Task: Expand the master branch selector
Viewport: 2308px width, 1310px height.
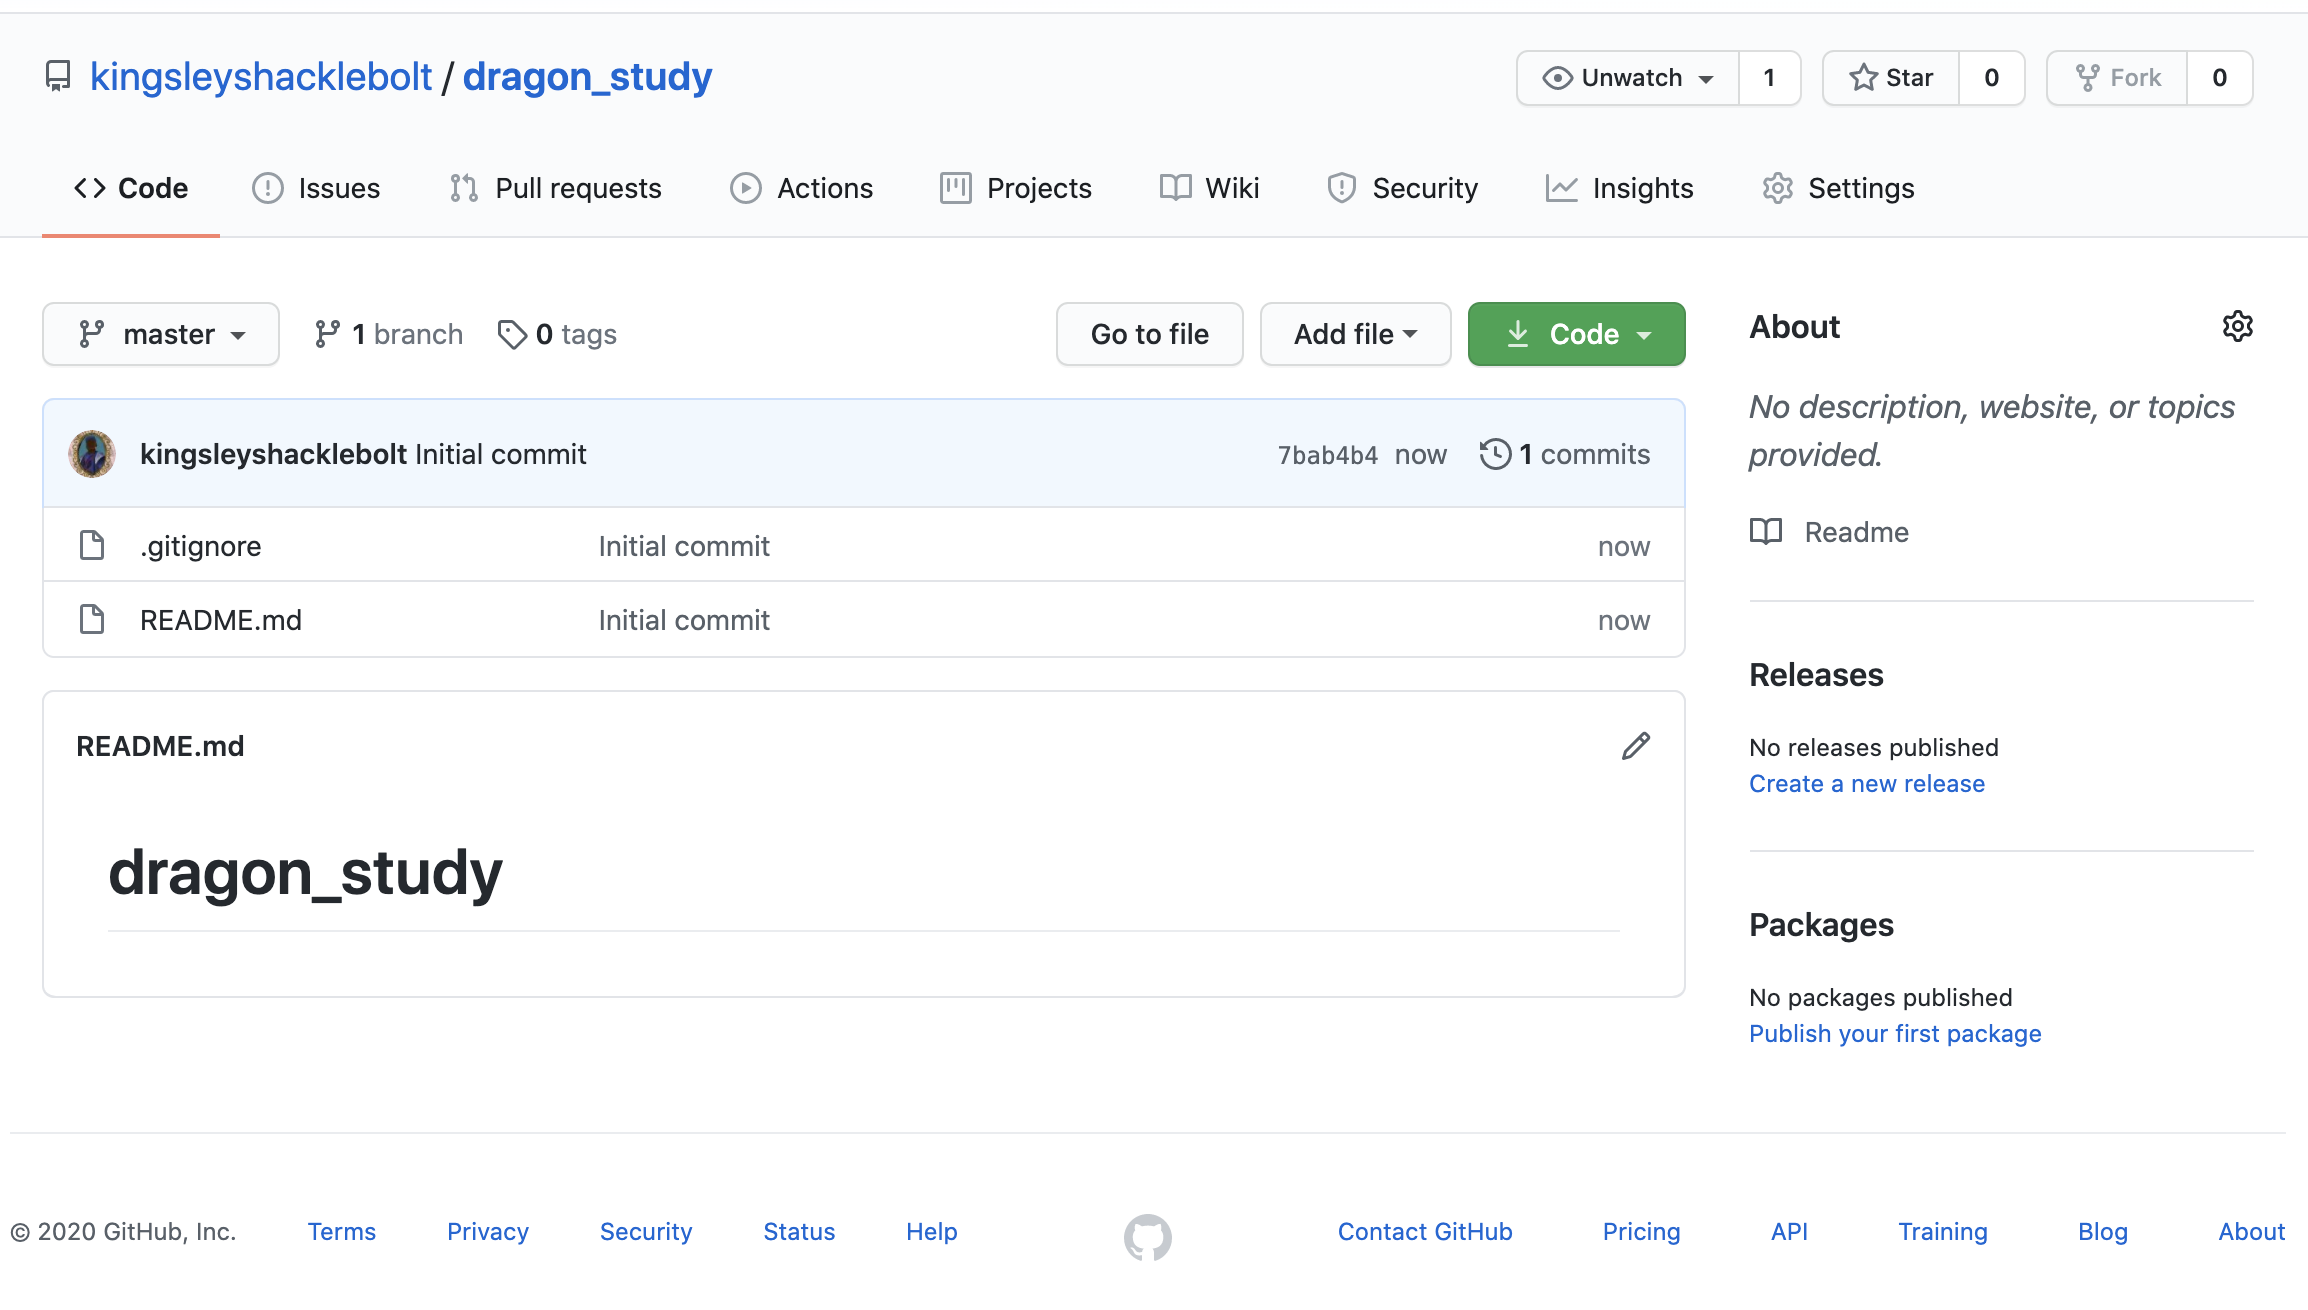Action: [161, 334]
